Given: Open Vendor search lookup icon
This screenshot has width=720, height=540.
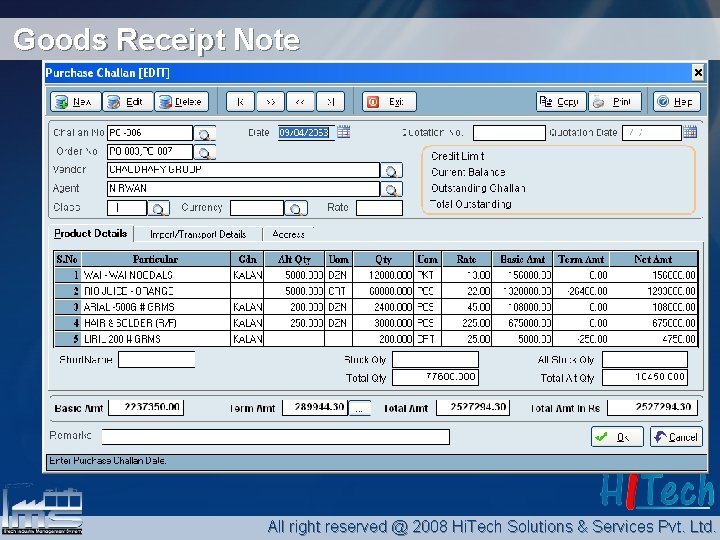Looking at the screenshot, I should pos(392,170).
